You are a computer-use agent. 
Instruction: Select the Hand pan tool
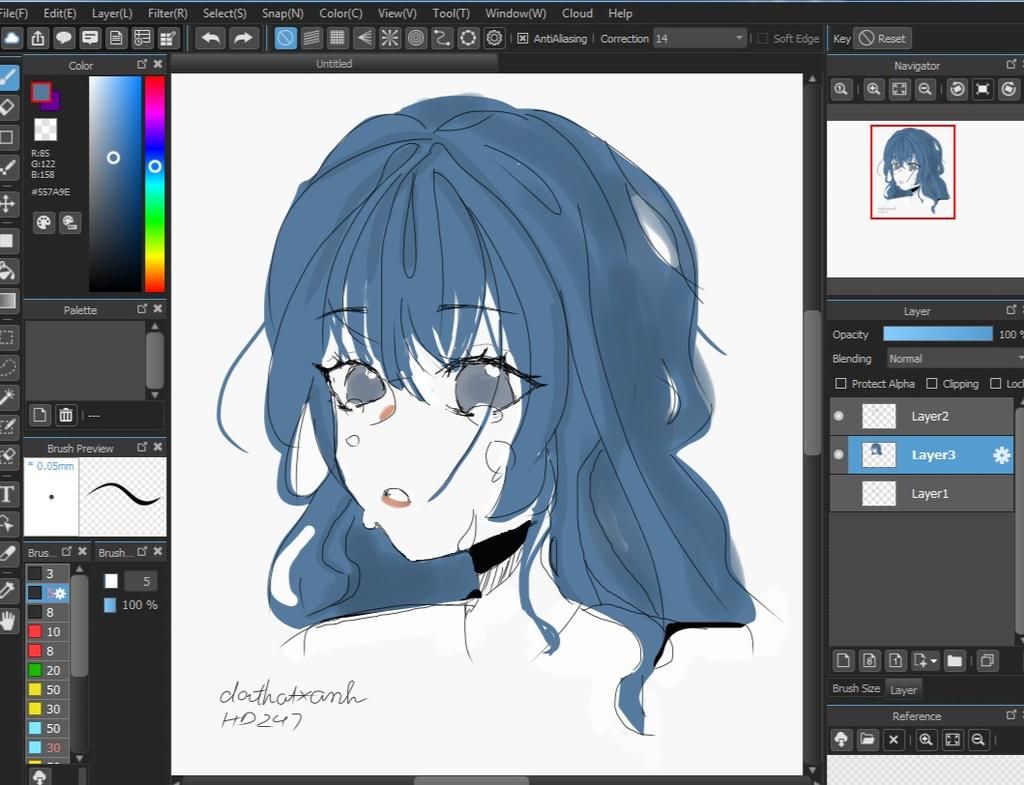[7, 620]
